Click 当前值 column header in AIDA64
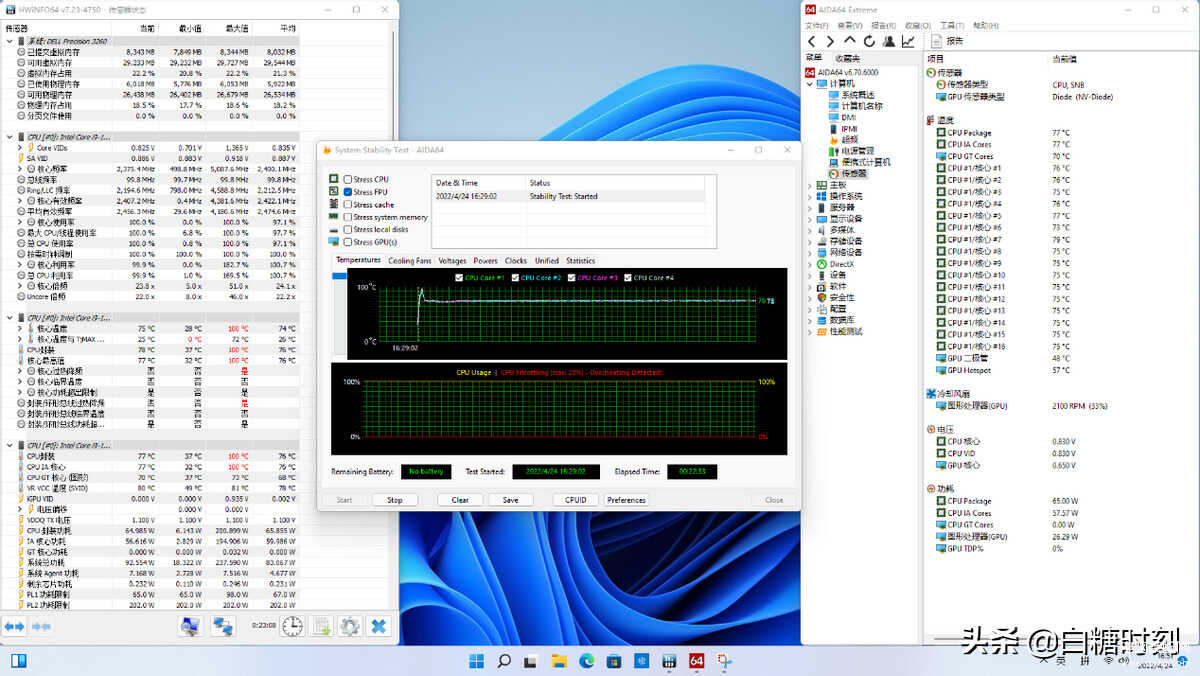The width and height of the screenshot is (1200, 676). pos(1065,58)
